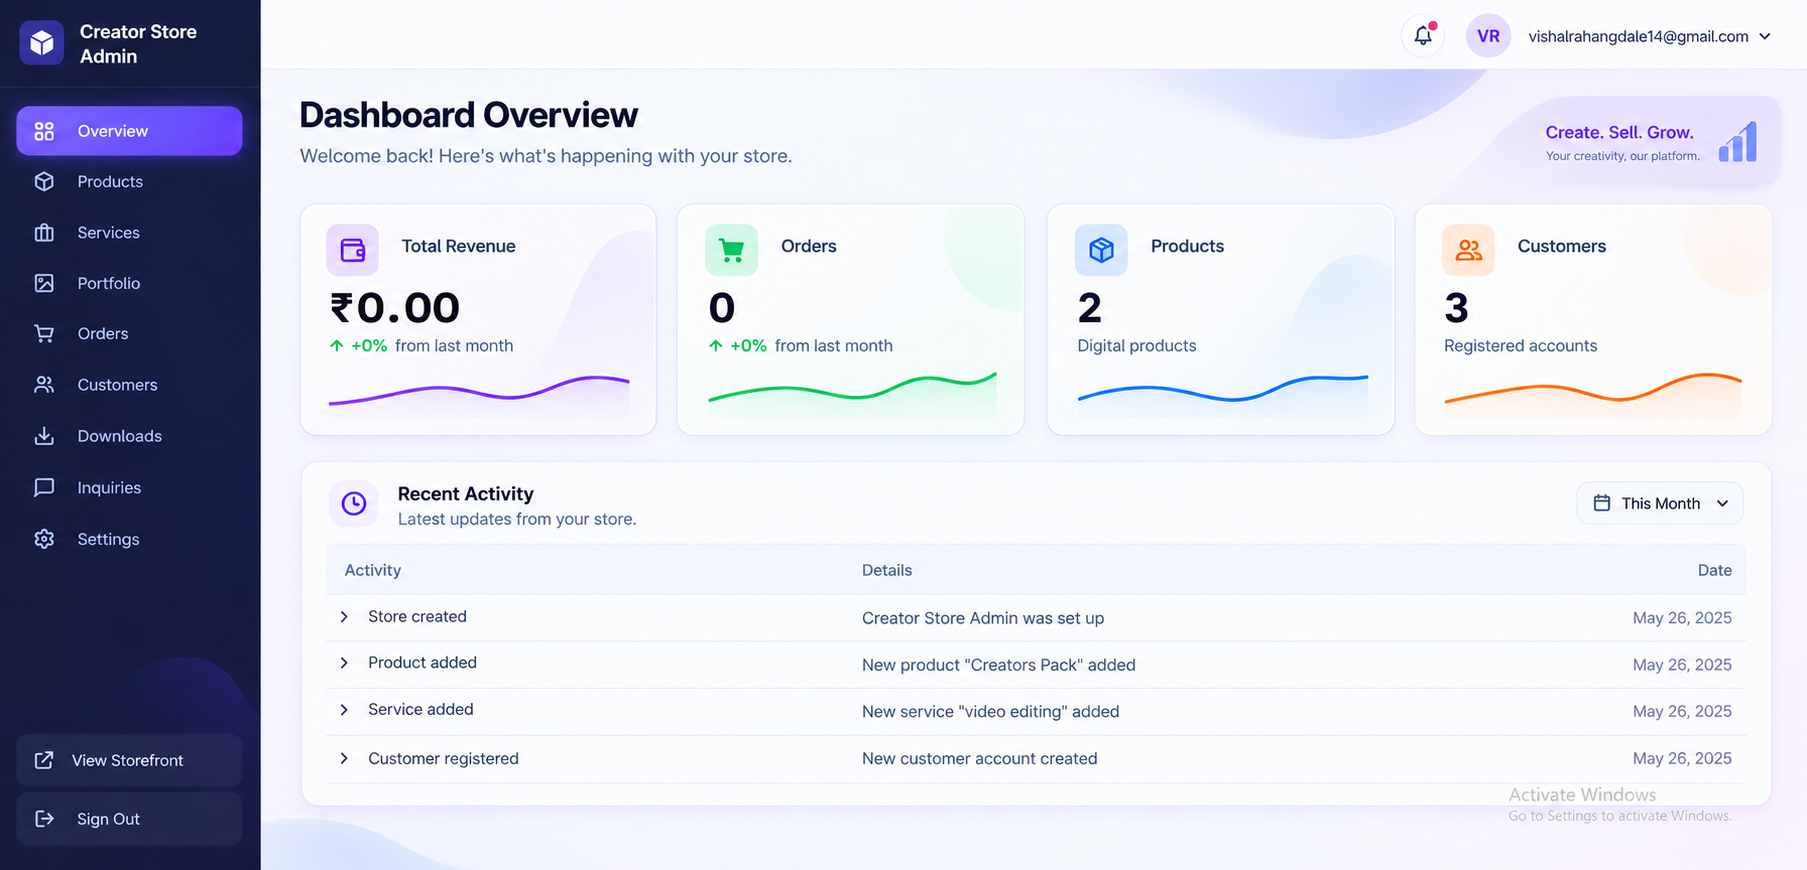This screenshot has height=870, width=1807.
Task: Click the Create. Sell. Grow. banner text
Action: point(1619,132)
